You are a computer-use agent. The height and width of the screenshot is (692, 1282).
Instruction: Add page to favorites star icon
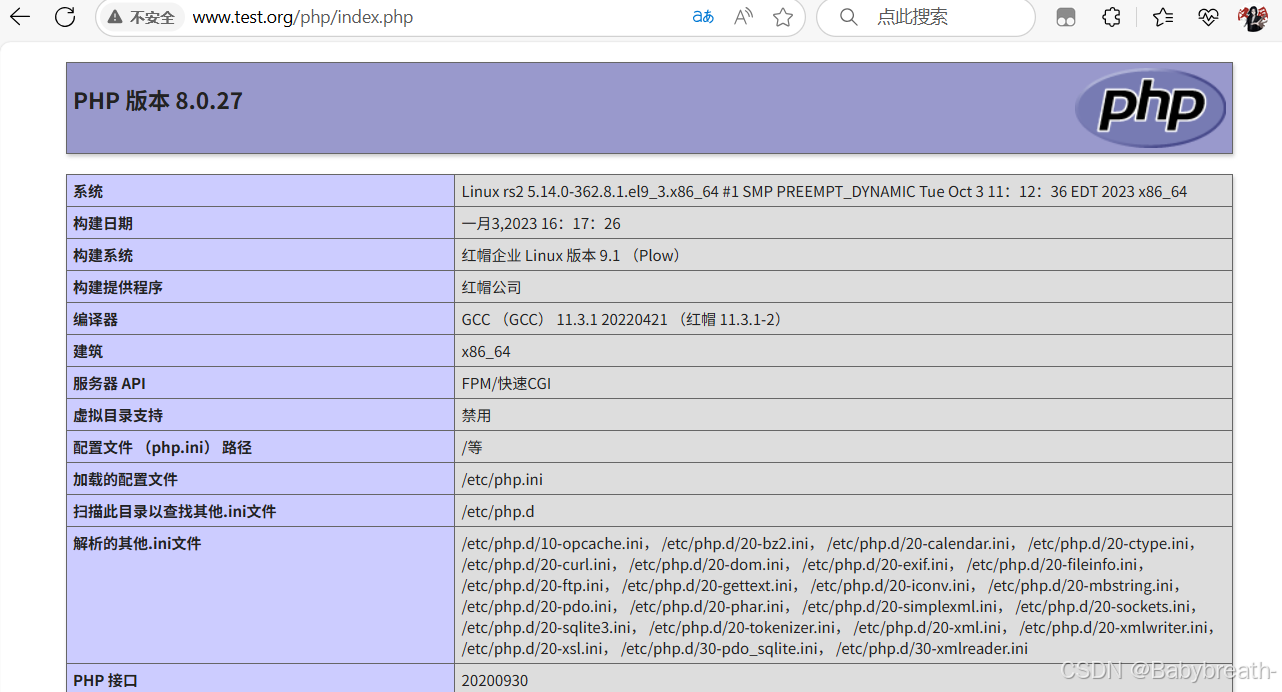[783, 17]
